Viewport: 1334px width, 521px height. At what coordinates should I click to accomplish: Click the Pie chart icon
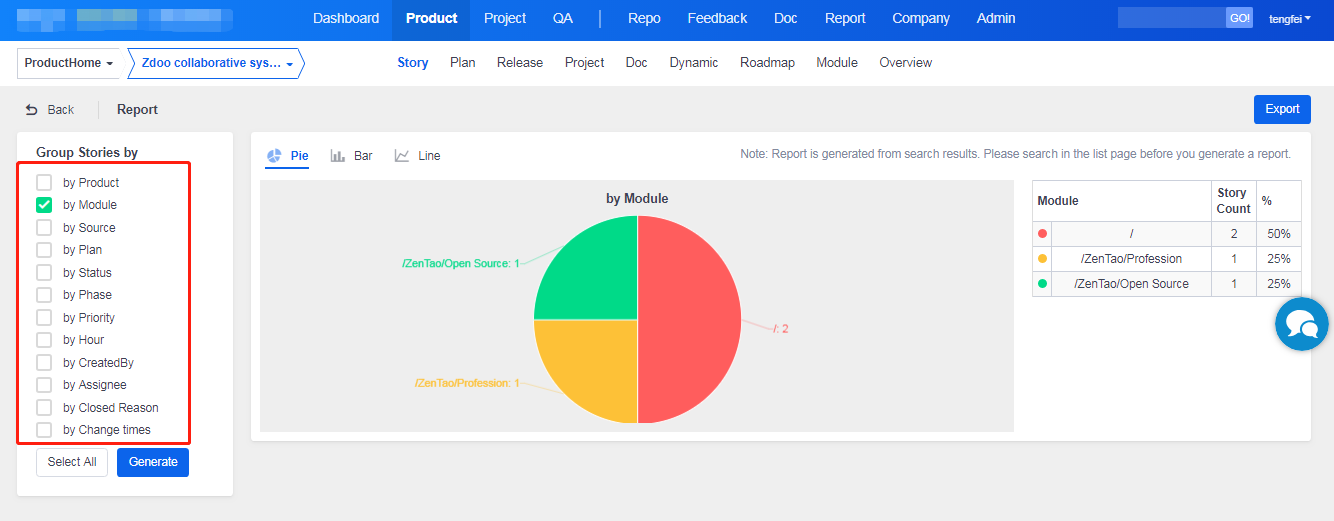pos(274,156)
